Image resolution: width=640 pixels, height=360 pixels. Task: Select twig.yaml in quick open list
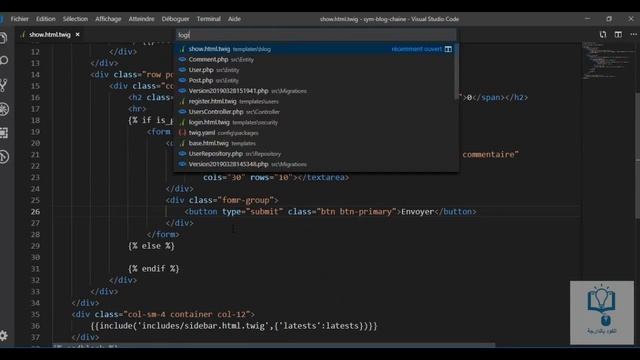(314, 133)
